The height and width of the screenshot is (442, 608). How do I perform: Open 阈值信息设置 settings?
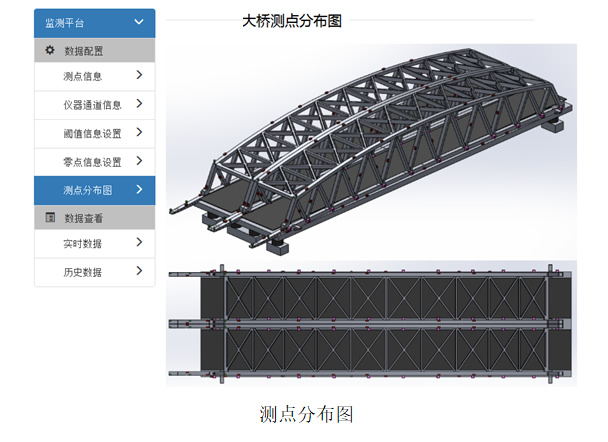(95, 134)
